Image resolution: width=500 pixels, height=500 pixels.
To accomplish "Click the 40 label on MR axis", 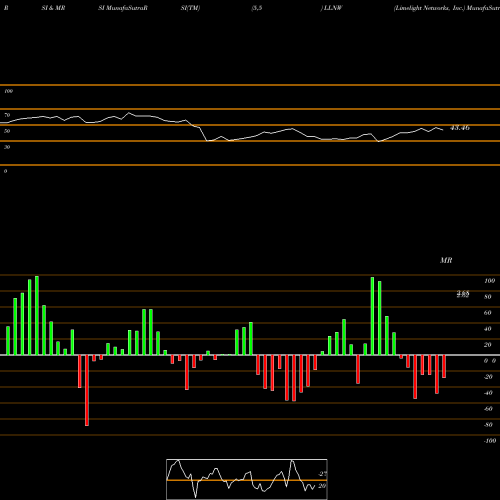I will coord(488,329).
